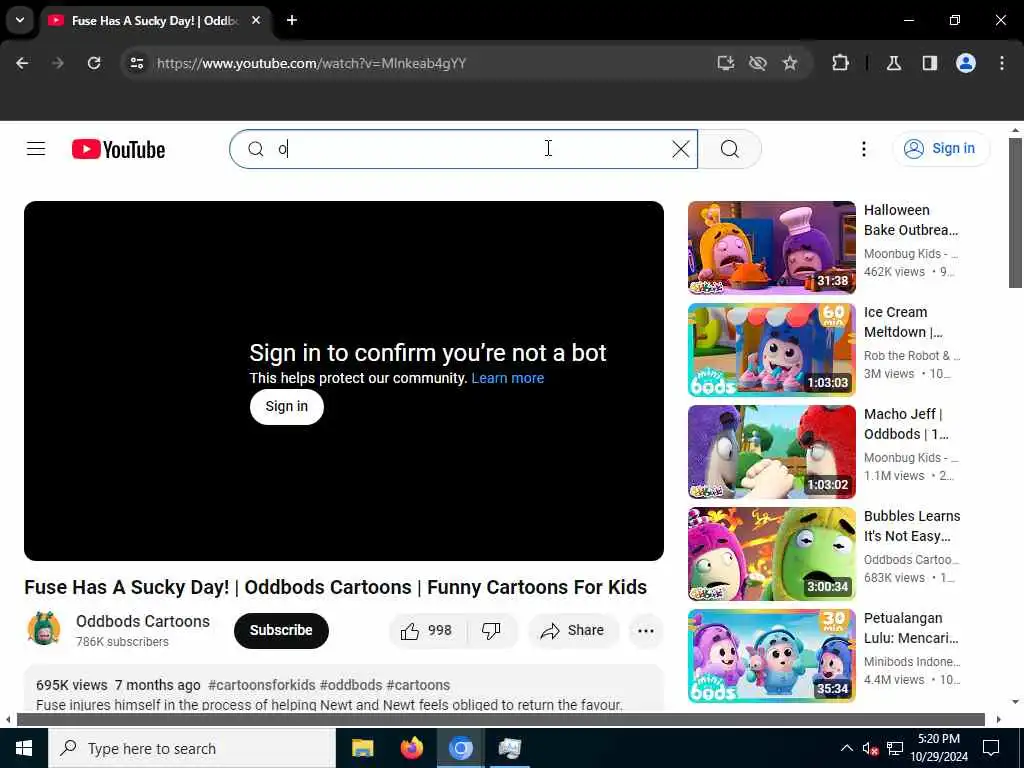Open the Windows notification center
1024x768 pixels.
coord(991,748)
